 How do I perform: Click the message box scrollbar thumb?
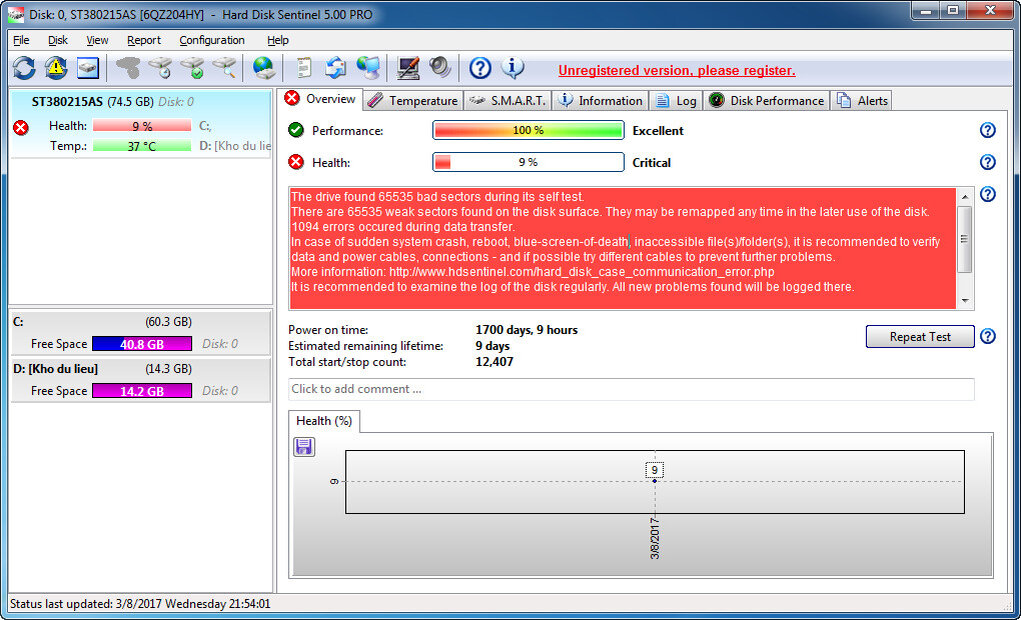click(x=964, y=238)
